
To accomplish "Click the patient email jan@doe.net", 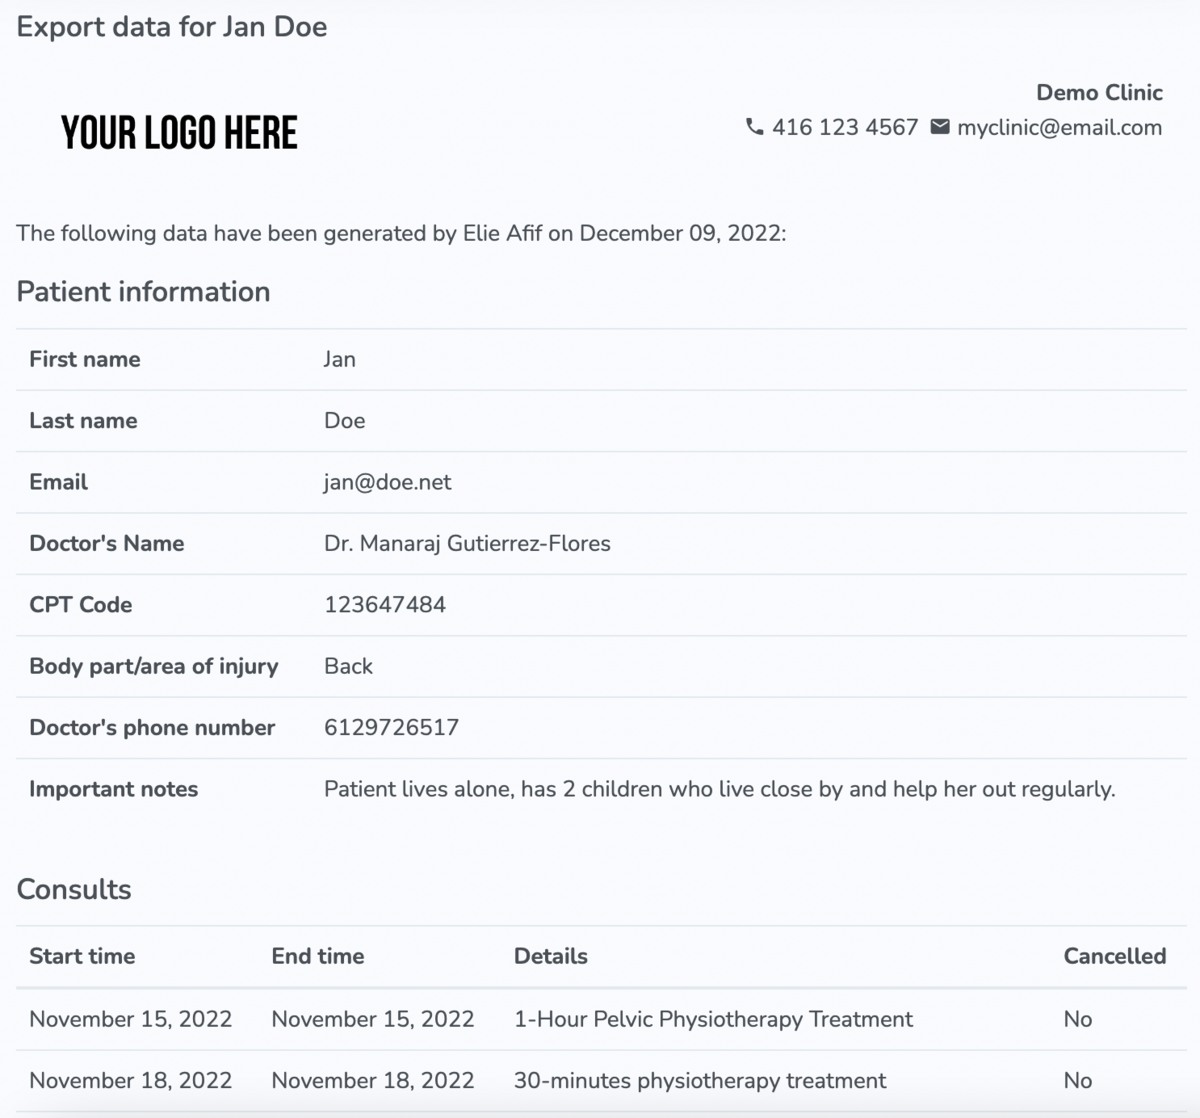I will click(x=387, y=482).
